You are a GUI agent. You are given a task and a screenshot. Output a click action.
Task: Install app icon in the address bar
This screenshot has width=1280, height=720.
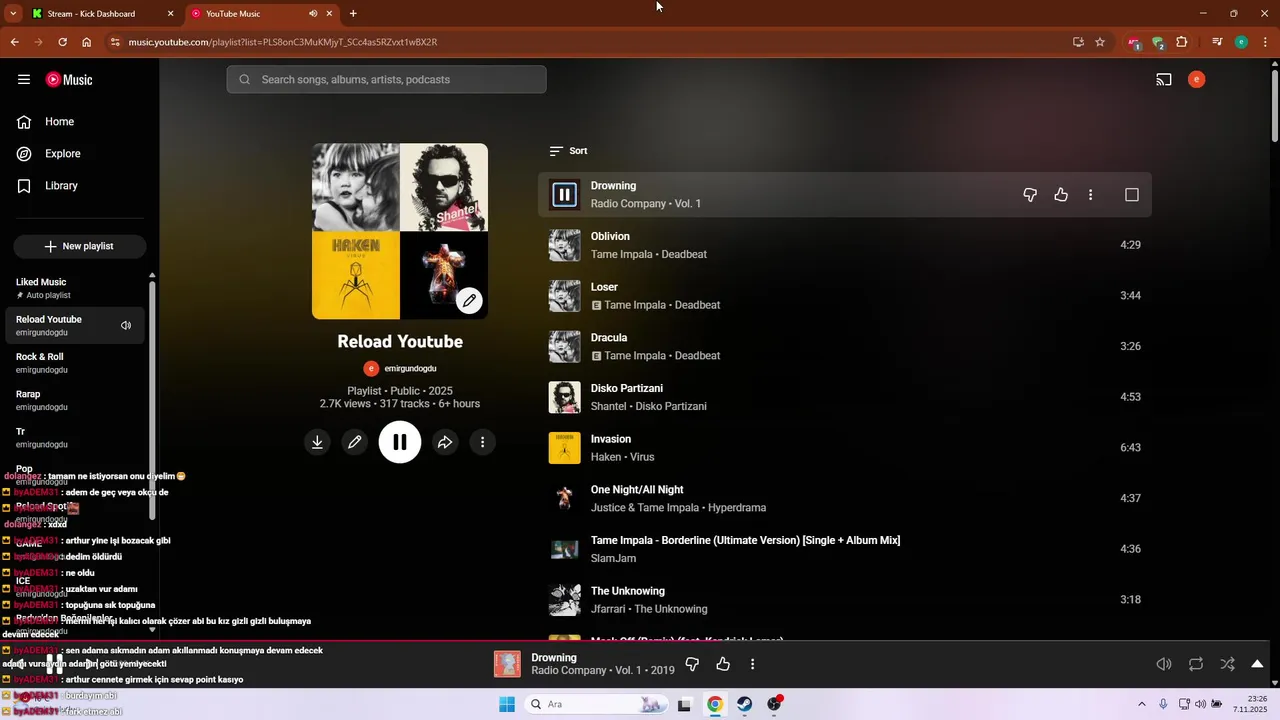[x=1078, y=42]
